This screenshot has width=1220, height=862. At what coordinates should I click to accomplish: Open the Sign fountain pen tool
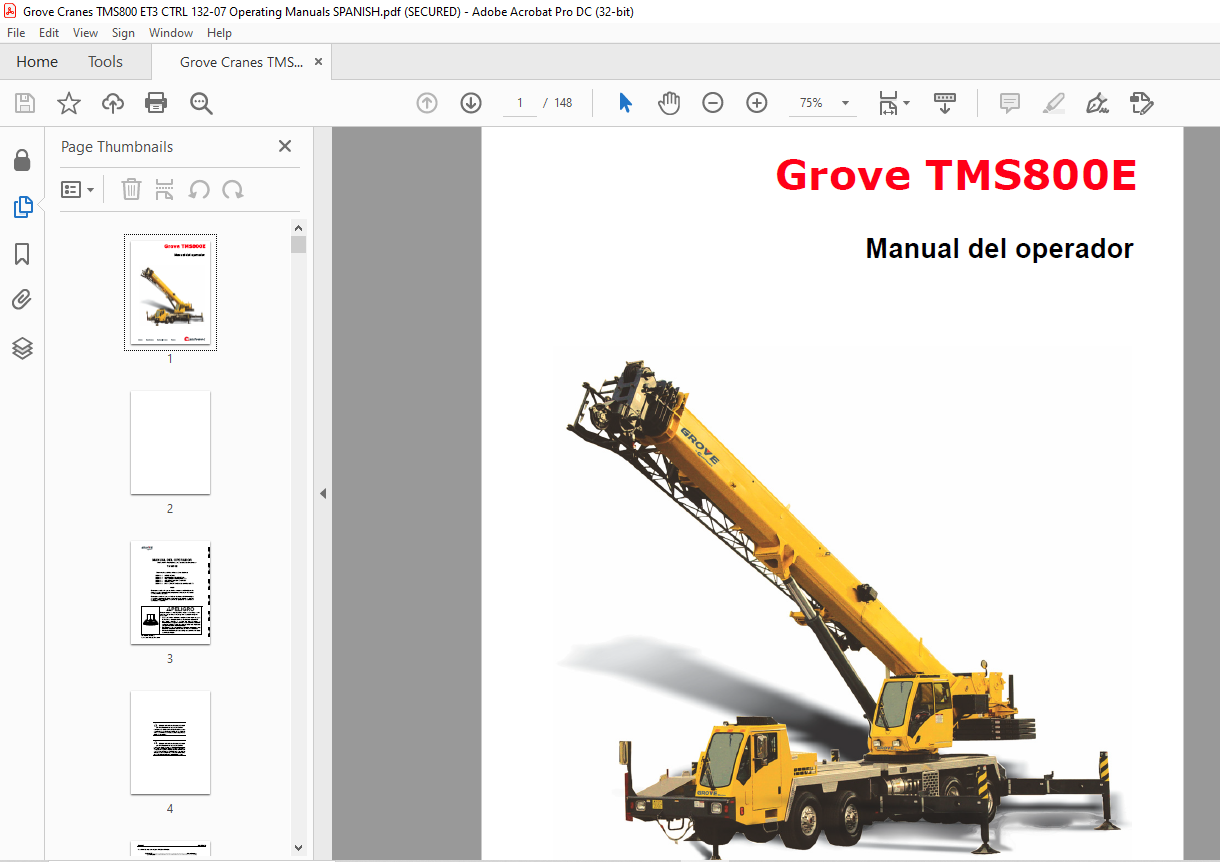click(1097, 103)
